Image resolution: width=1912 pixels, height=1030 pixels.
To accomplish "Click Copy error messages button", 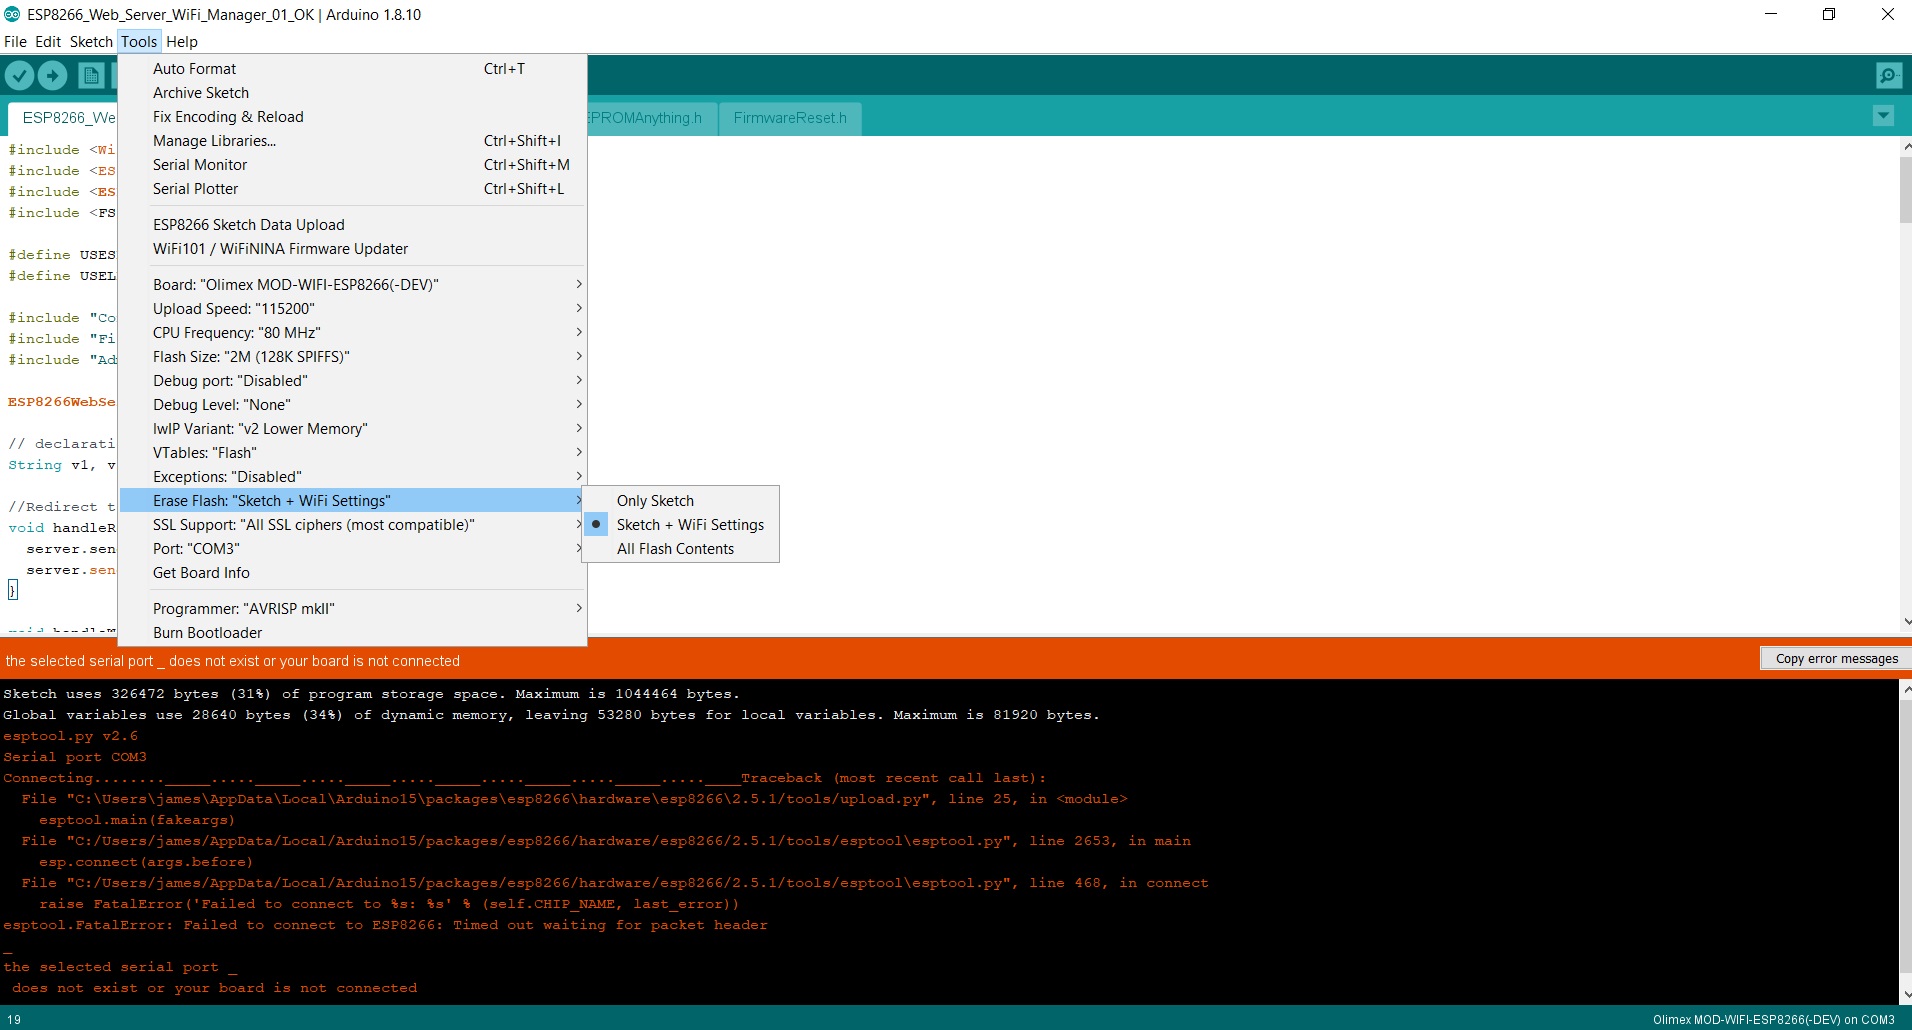I will tap(1835, 659).
